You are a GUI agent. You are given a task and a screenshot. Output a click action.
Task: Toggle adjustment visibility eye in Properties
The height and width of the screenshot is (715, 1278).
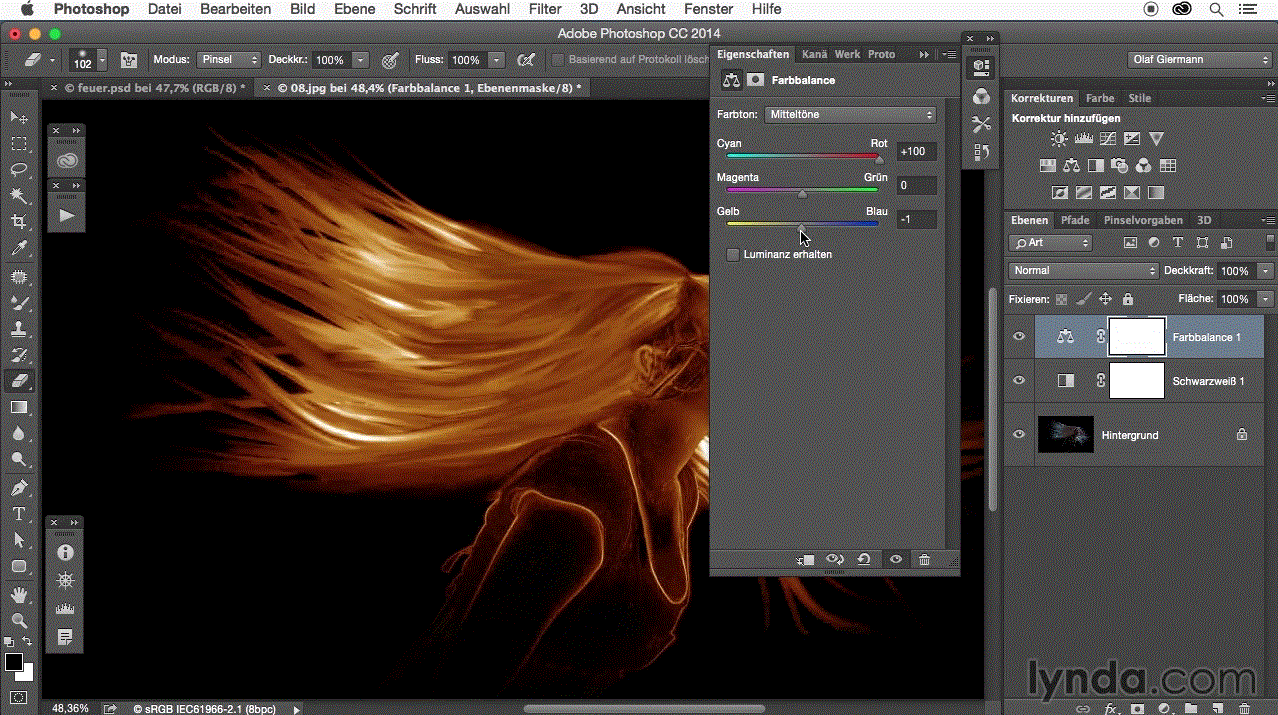pos(896,560)
